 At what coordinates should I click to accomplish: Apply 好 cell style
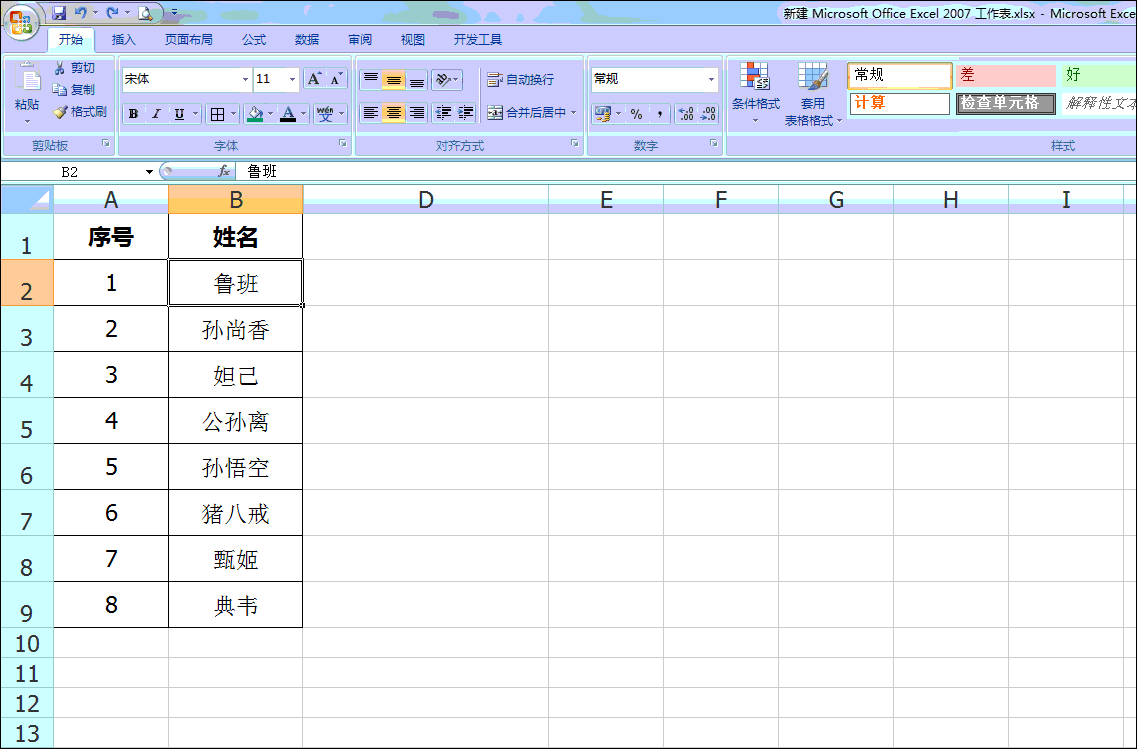(x=1099, y=75)
